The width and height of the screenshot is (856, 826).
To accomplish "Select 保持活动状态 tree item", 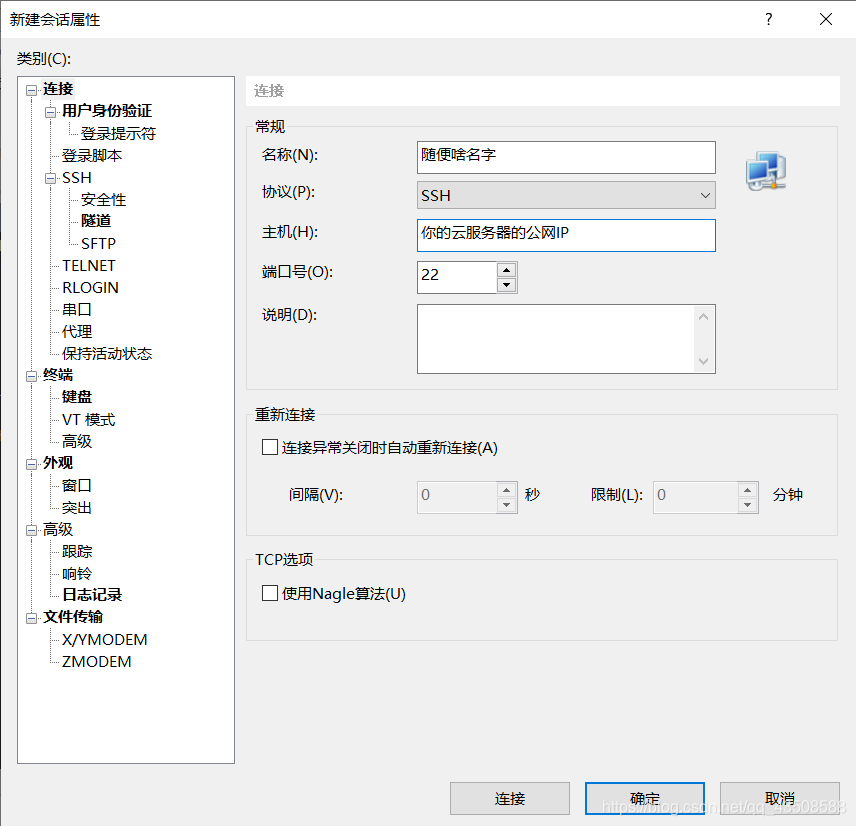I will pyautogui.click(x=106, y=354).
